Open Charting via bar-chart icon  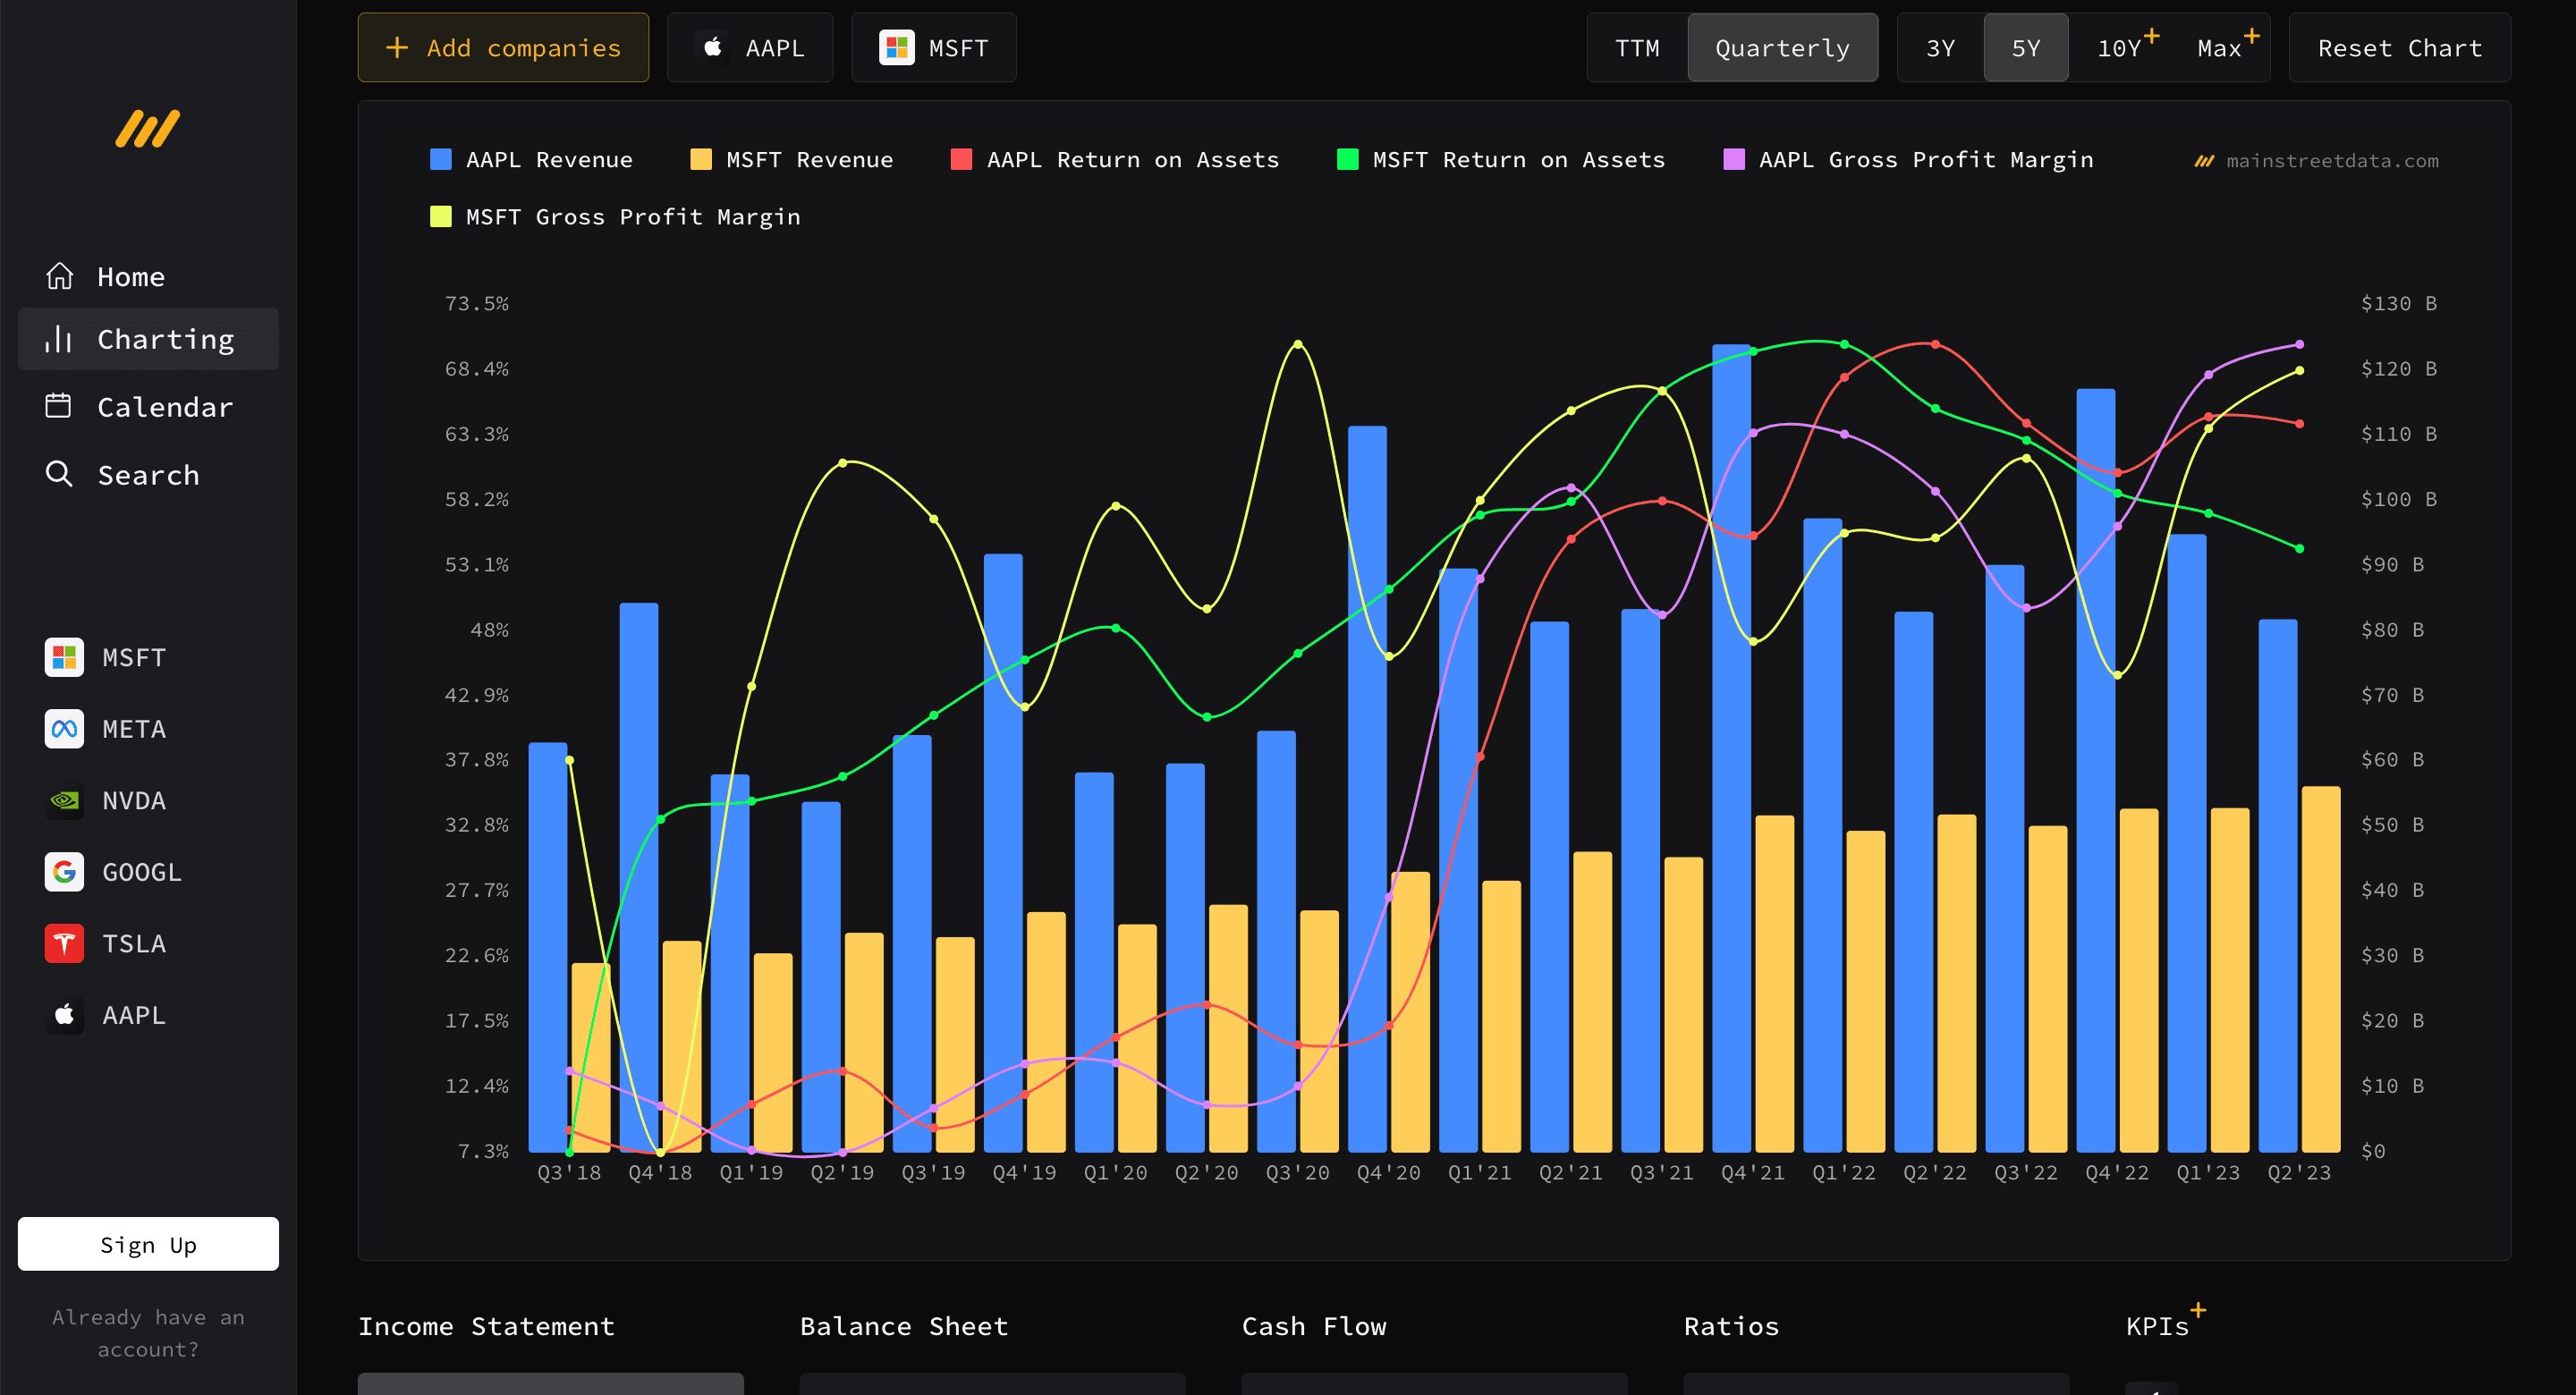59,339
